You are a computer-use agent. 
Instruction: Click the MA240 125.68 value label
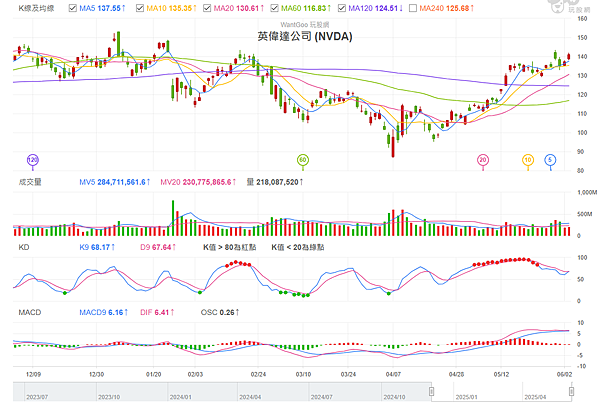click(447, 8)
